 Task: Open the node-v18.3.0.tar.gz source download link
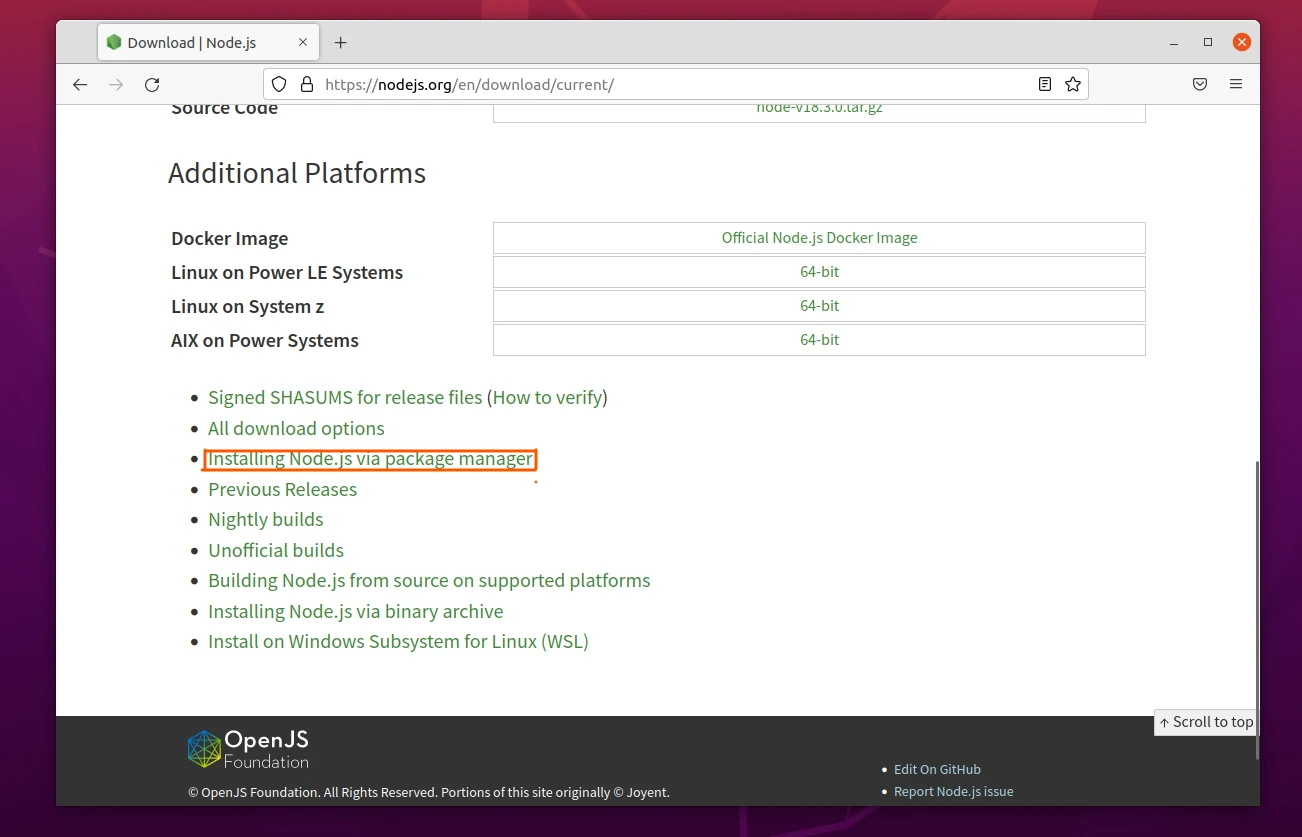tap(819, 107)
